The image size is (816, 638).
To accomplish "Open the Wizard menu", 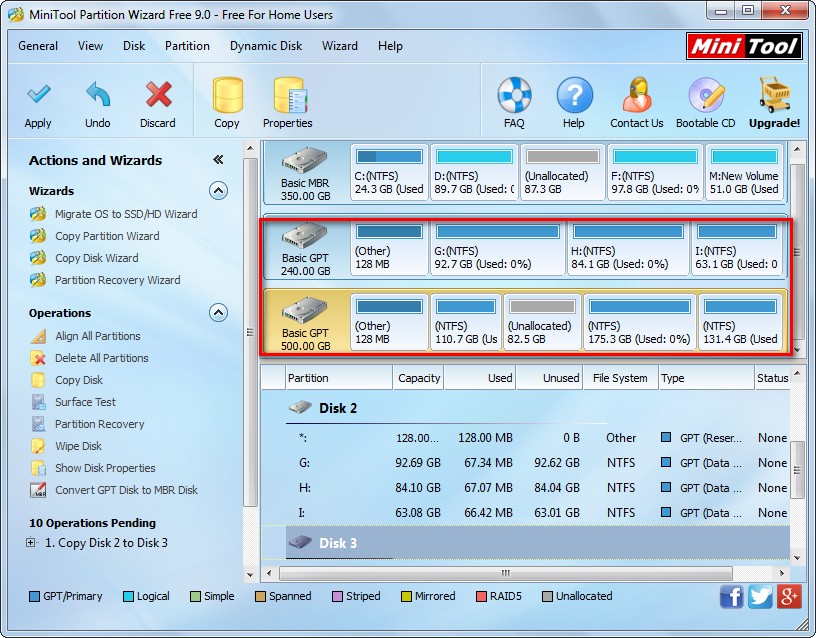I will click(x=340, y=46).
